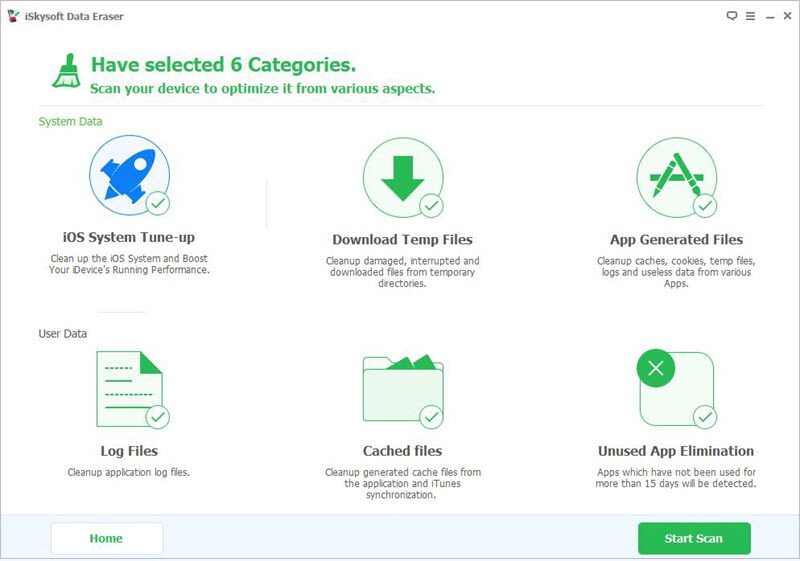This screenshot has height=561, width=800.
Task: Click the 'Unused App Elimination' title
Action: coord(676,451)
